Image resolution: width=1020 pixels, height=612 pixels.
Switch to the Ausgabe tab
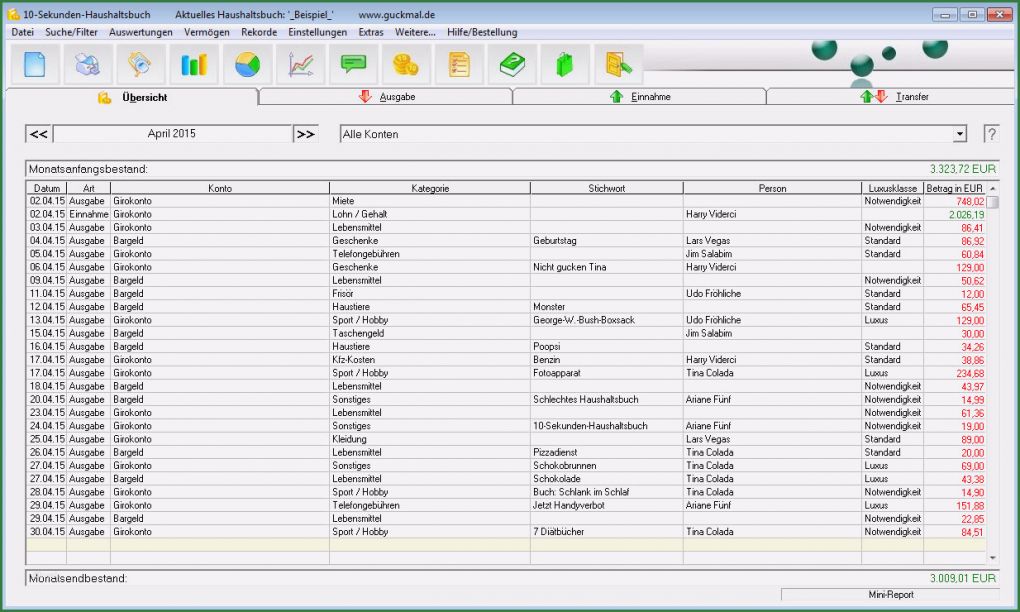[387, 97]
